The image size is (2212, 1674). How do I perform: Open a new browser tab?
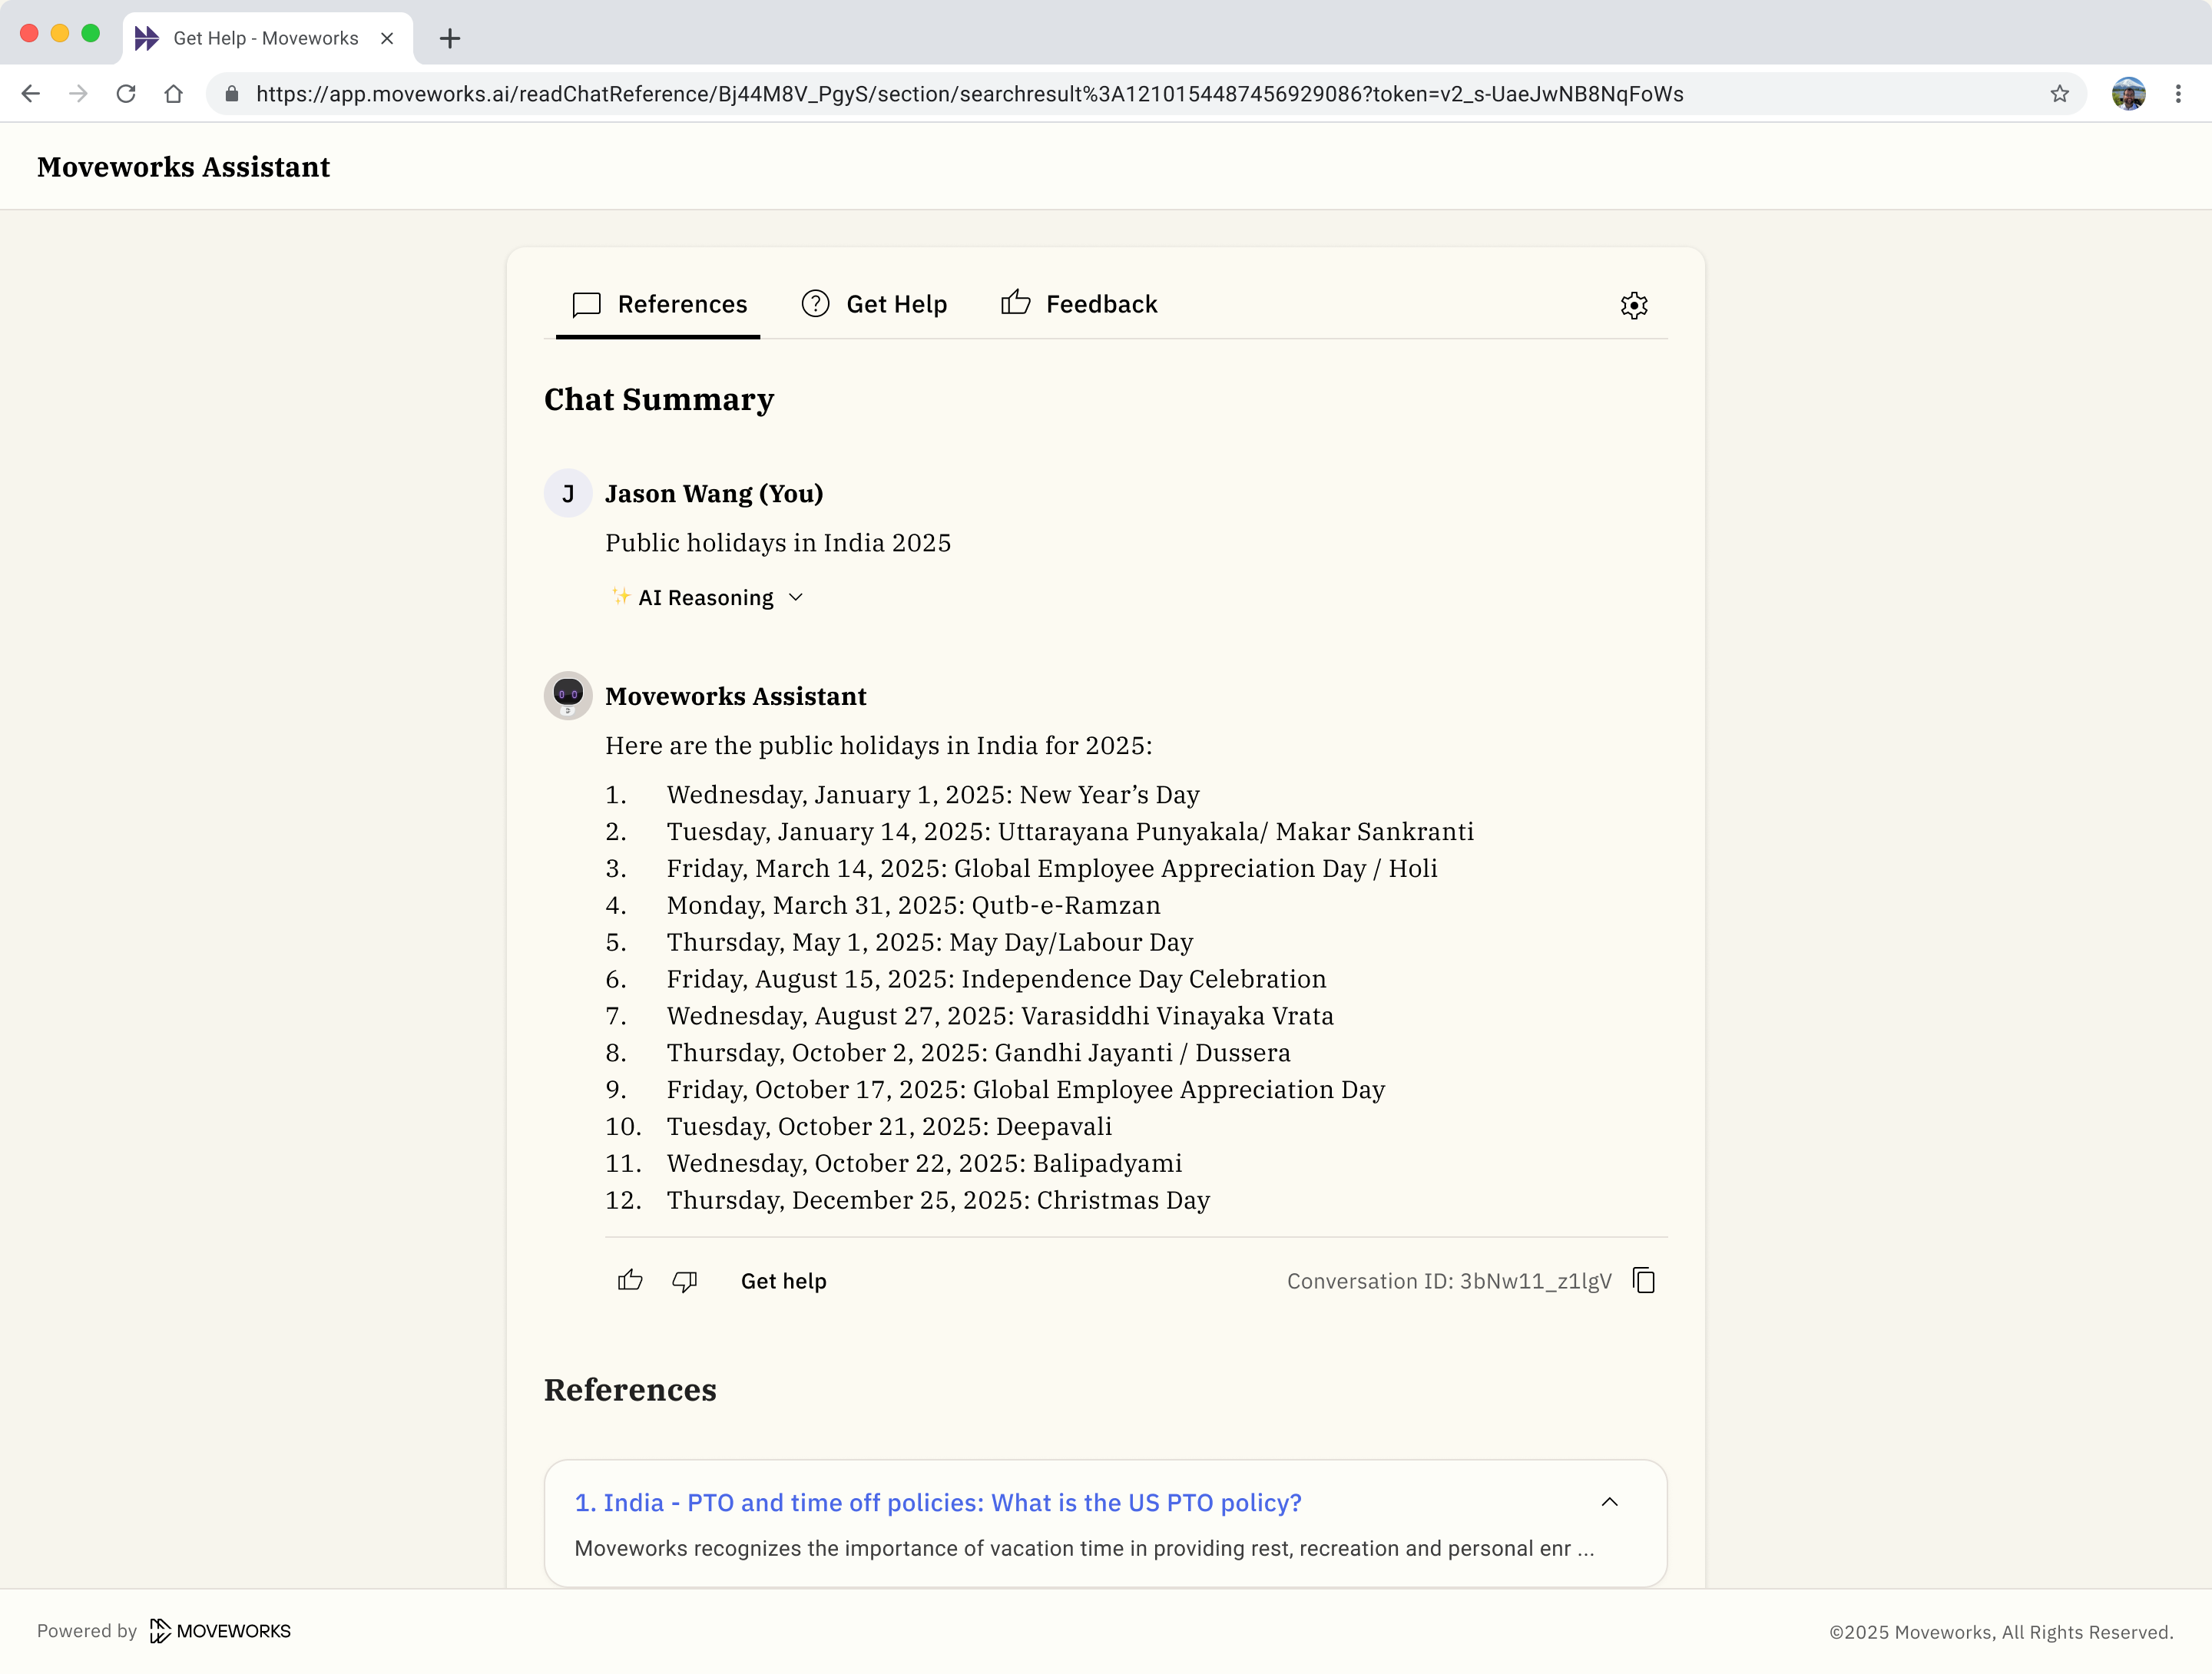[450, 38]
